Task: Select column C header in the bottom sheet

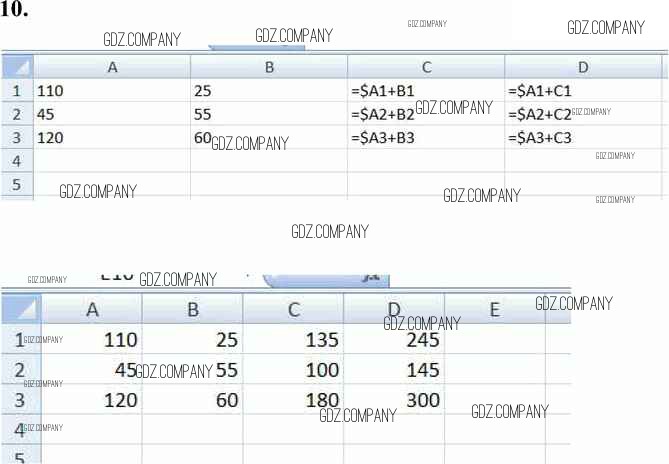Action: tap(293, 309)
